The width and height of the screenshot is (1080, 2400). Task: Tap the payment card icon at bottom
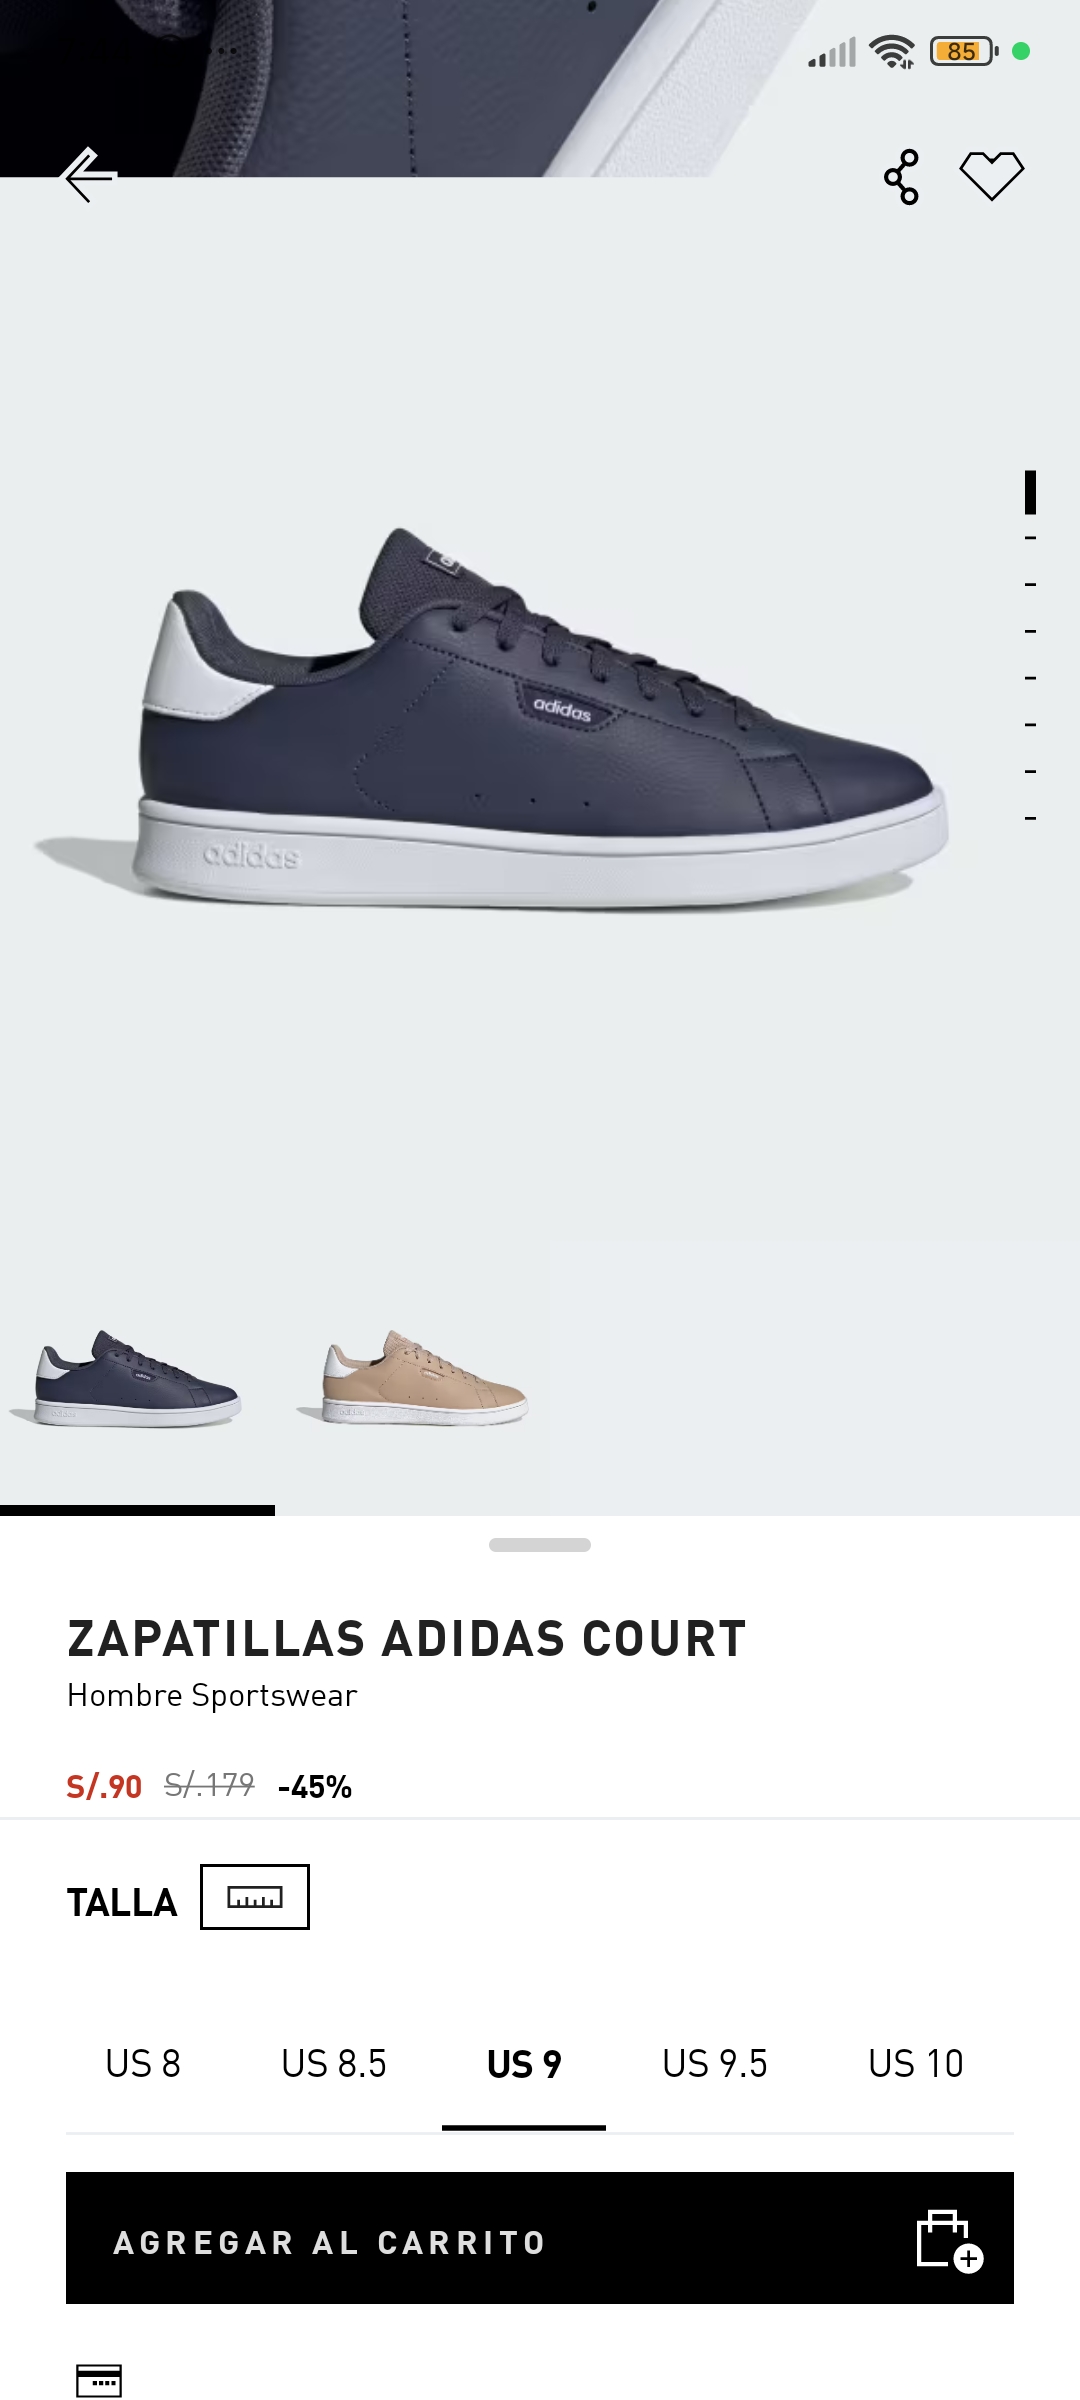(99, 2380)
